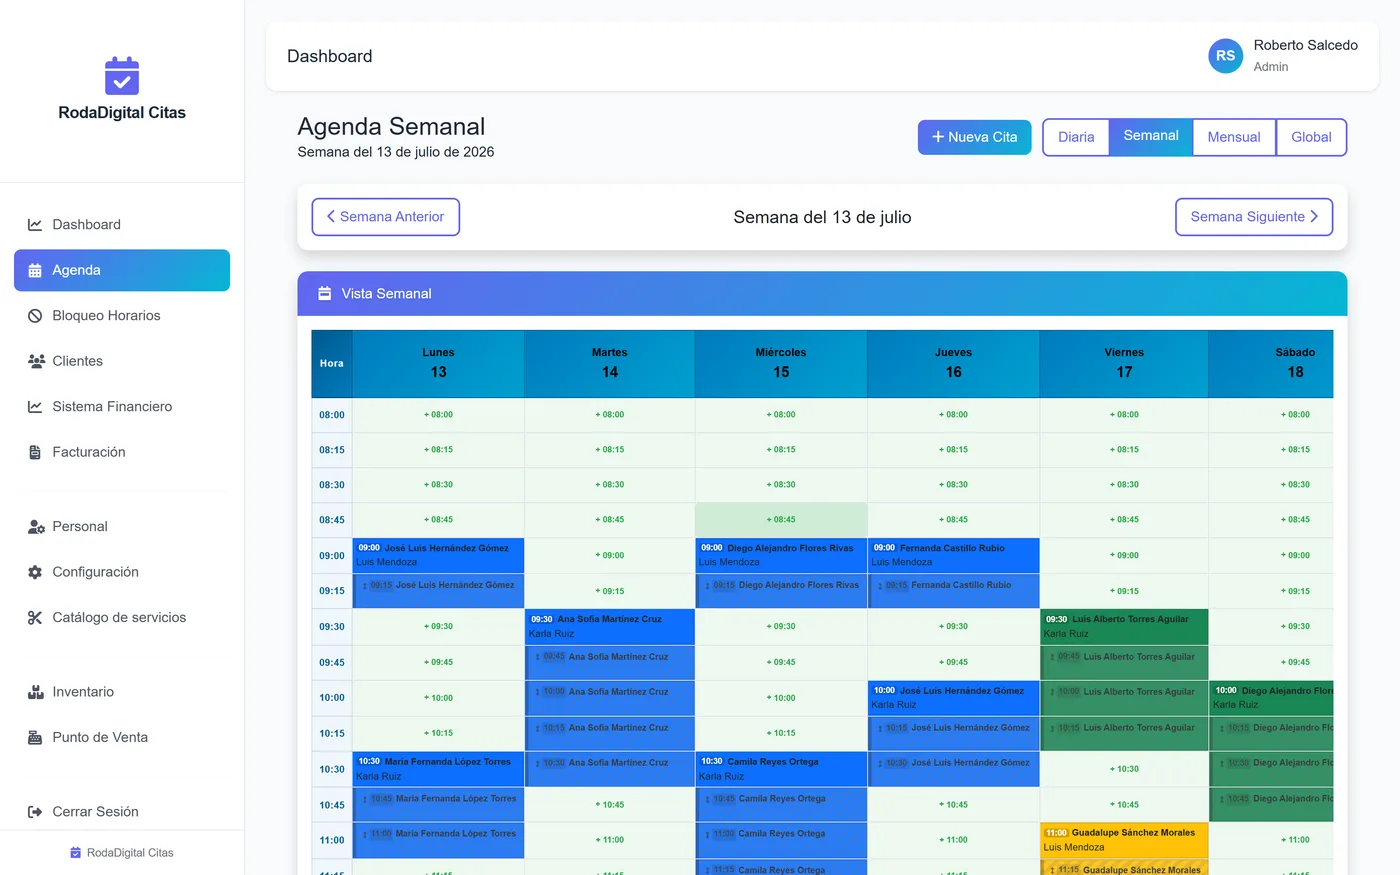Open 10:30 María Fernanda López Torres appointment
1400x875 pixels.
point(438,769)
